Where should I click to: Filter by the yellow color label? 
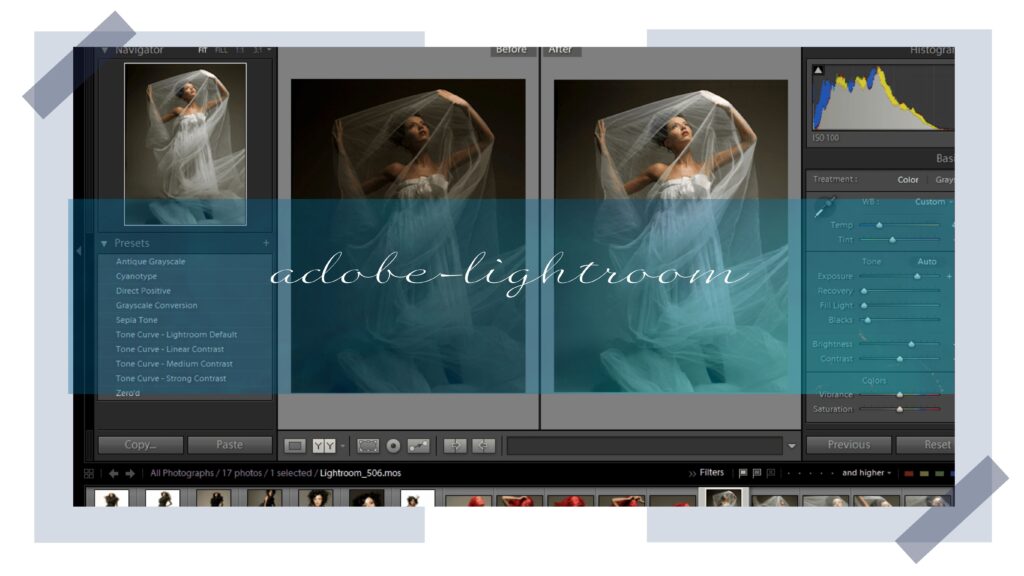[x=924, y=473]
